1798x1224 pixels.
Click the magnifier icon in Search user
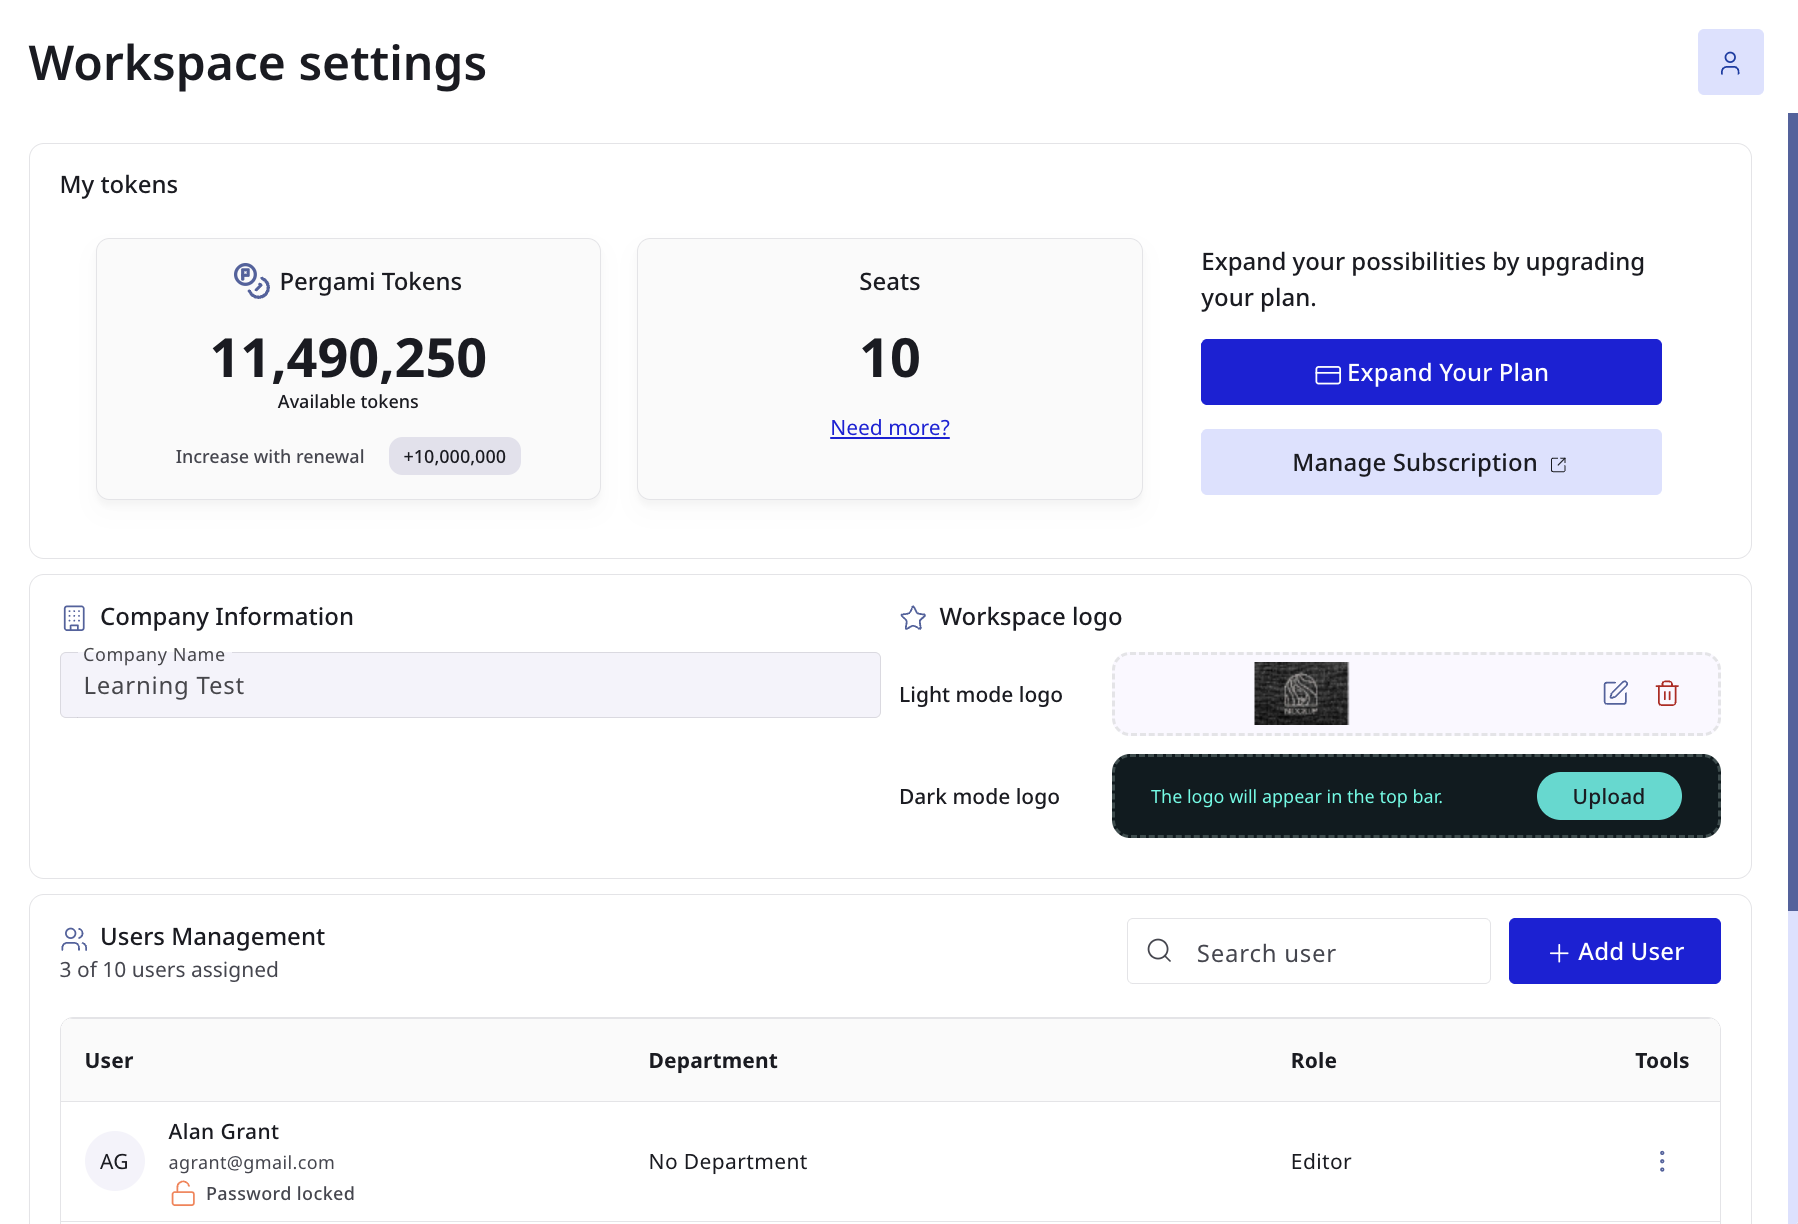(1159, 950)
